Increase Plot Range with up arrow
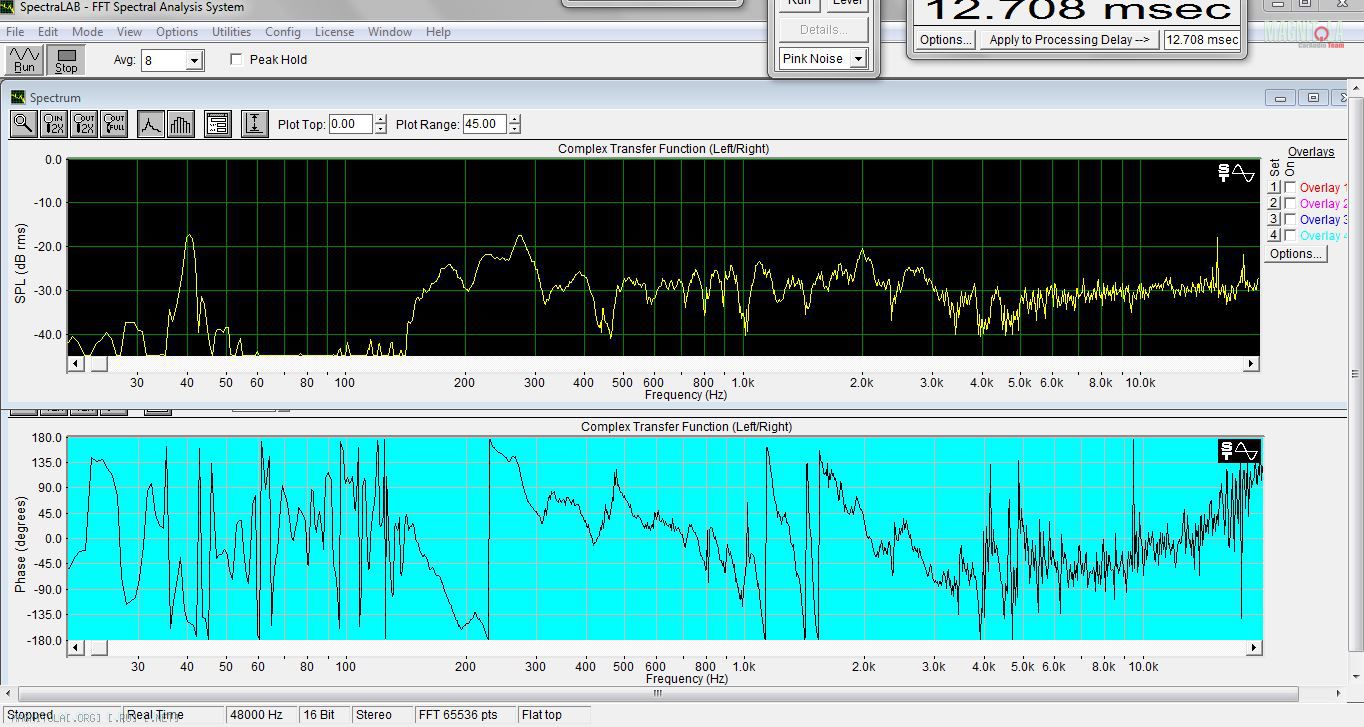This screenshot has width=1364, height=727. point(514,120)
